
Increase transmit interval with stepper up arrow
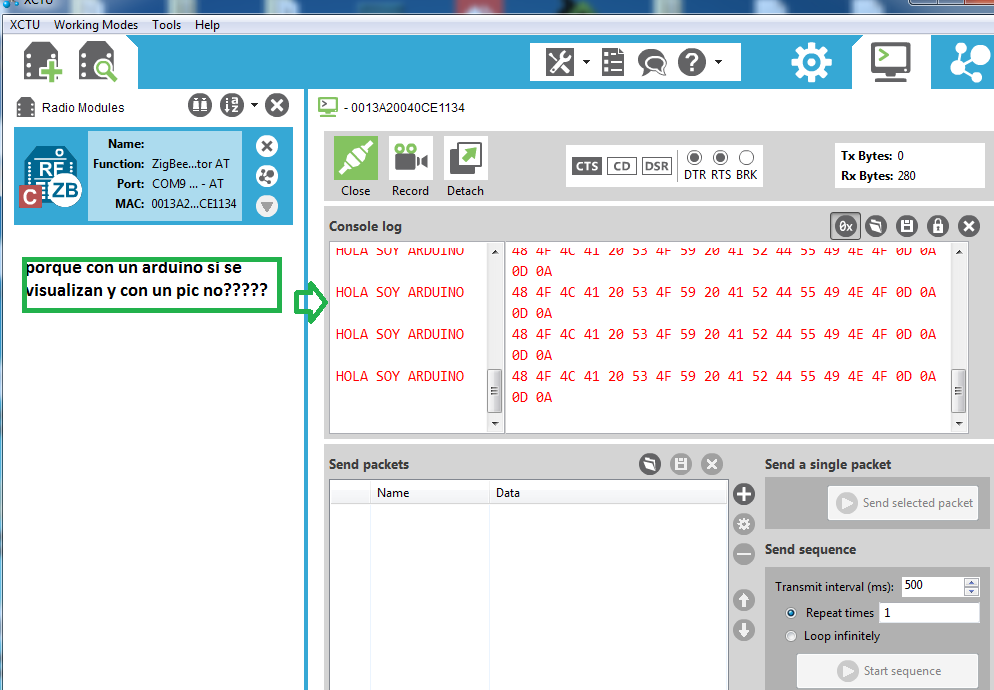971,582
